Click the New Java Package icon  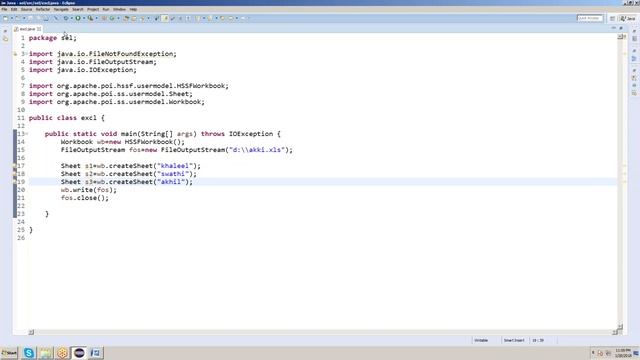tap(104, 18)
